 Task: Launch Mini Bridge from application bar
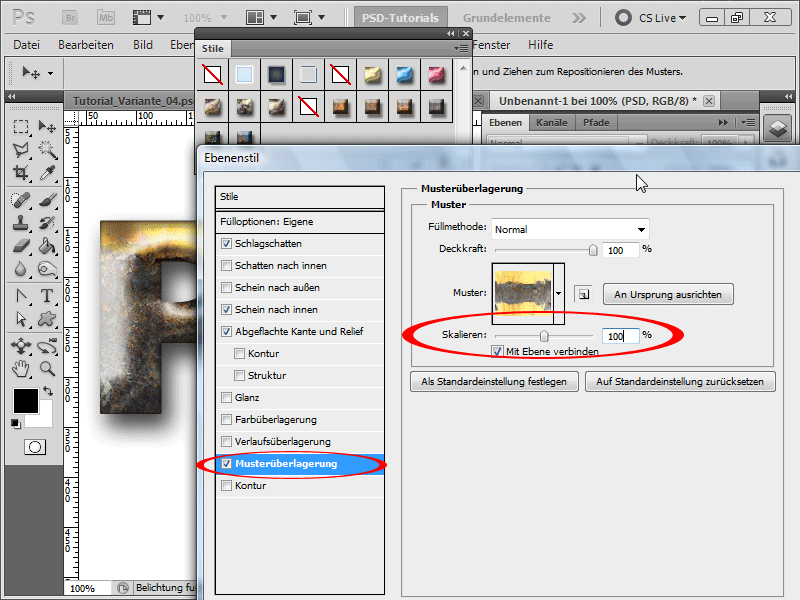(106, 18)
